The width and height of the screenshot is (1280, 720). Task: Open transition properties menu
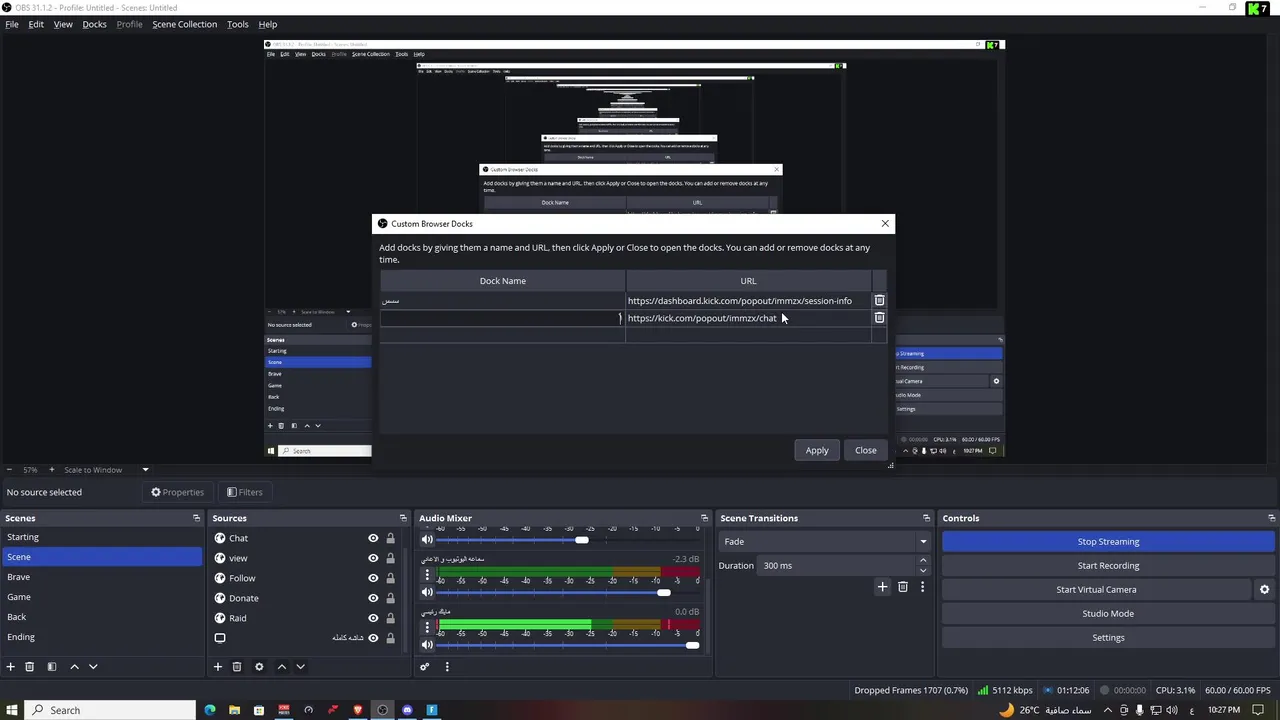(x=922, y=587)
